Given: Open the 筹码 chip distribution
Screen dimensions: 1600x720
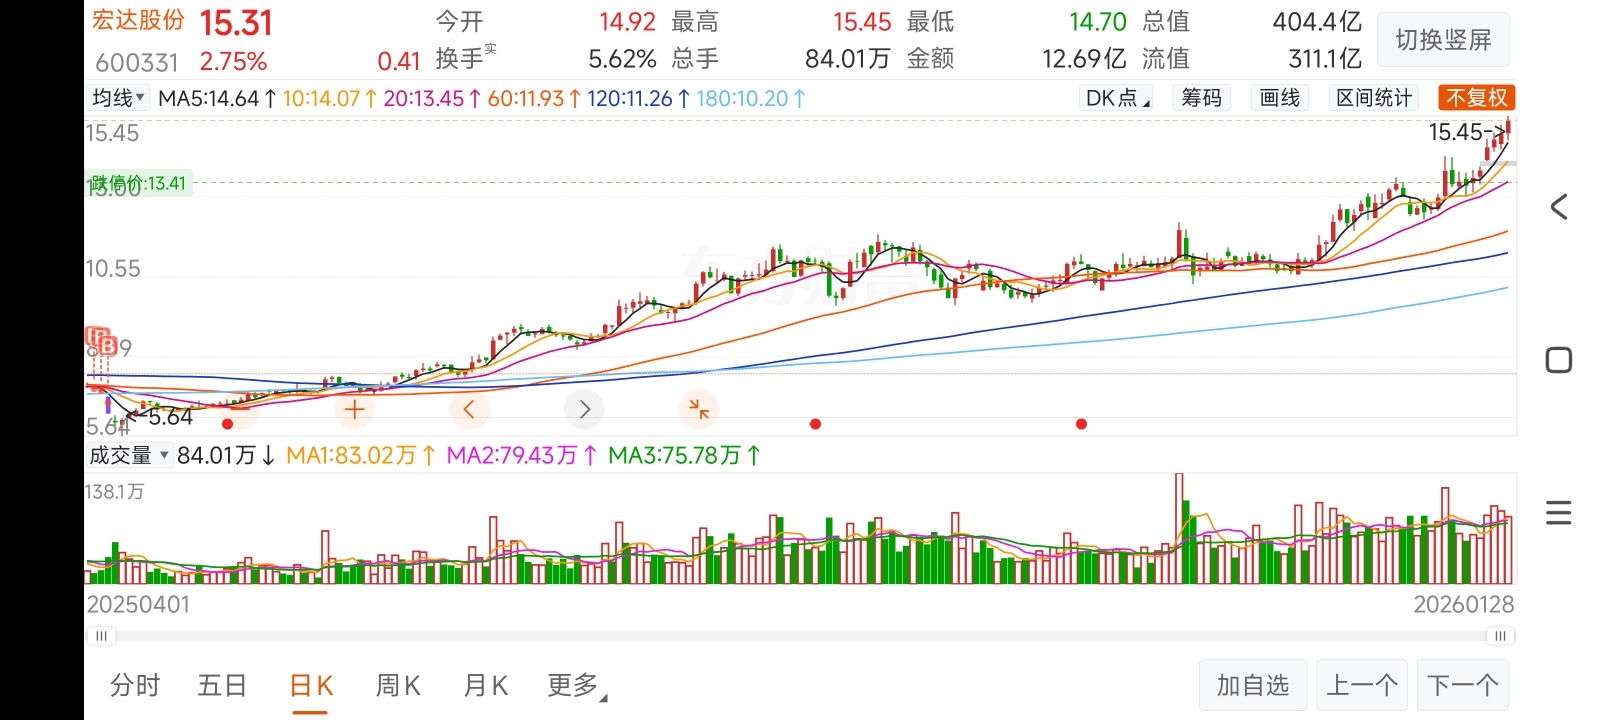Looking at the screenshot, I should [x=1201, y=98].
